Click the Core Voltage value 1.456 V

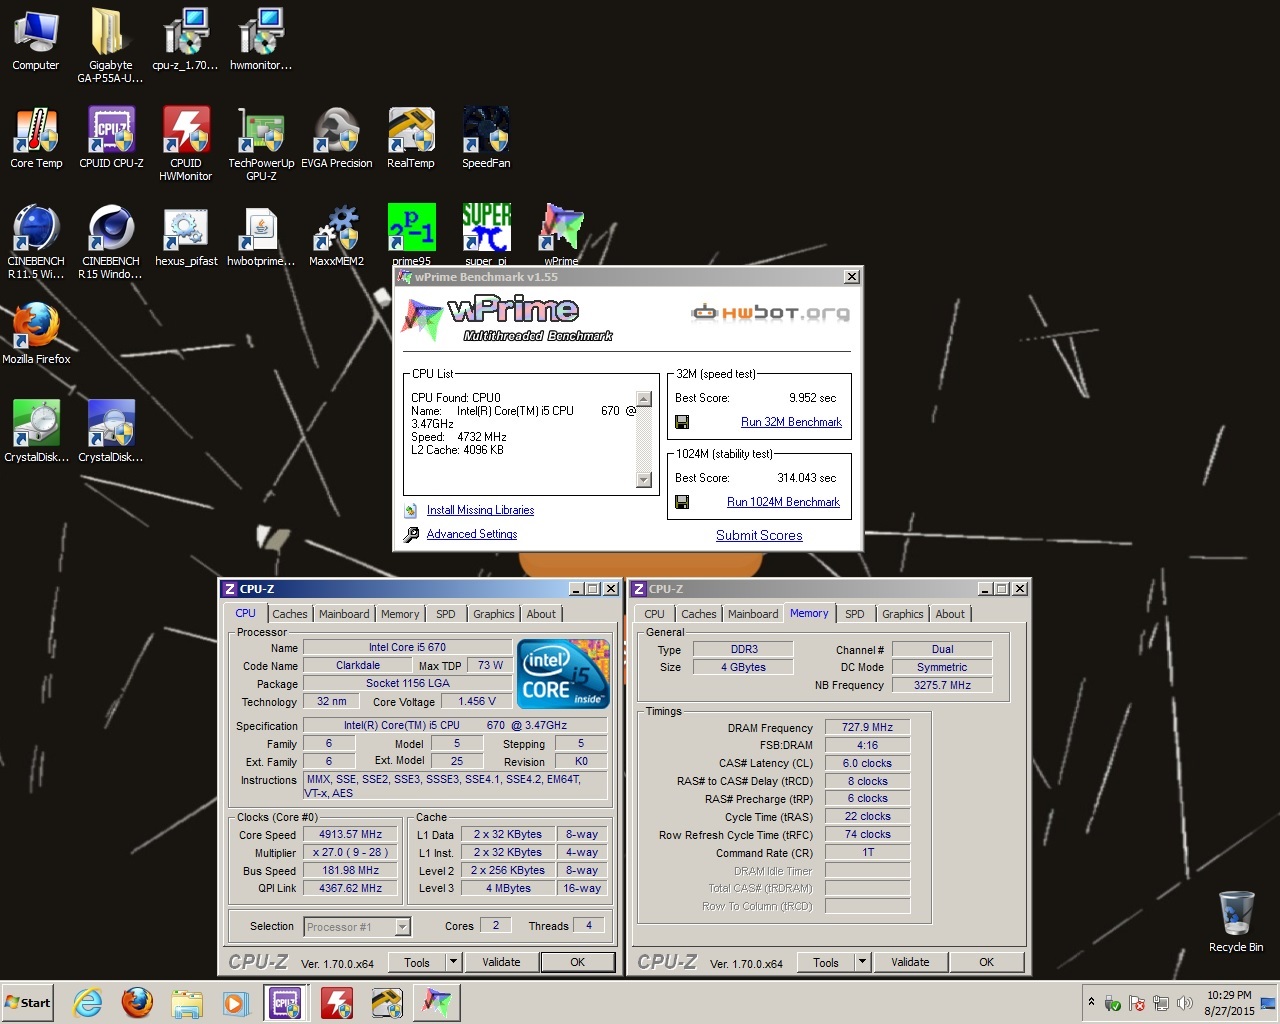(x=477, y=701)
